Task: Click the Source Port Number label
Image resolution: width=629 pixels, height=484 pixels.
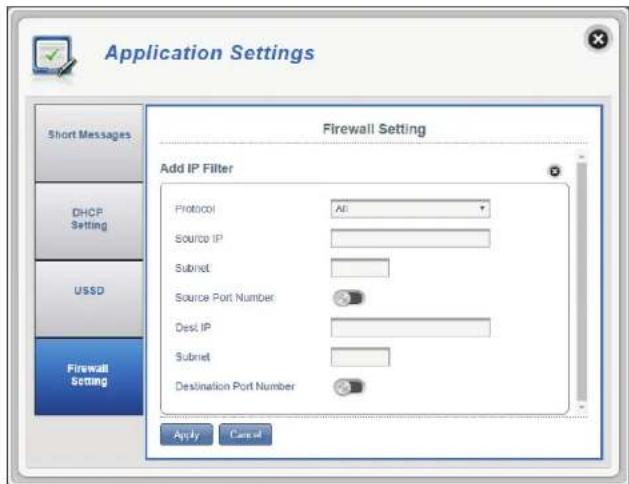Action: [x=225, y=298]
